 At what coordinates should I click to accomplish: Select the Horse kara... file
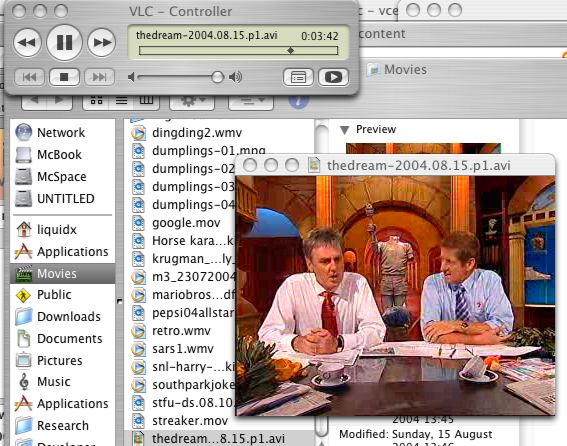(183, 241)
